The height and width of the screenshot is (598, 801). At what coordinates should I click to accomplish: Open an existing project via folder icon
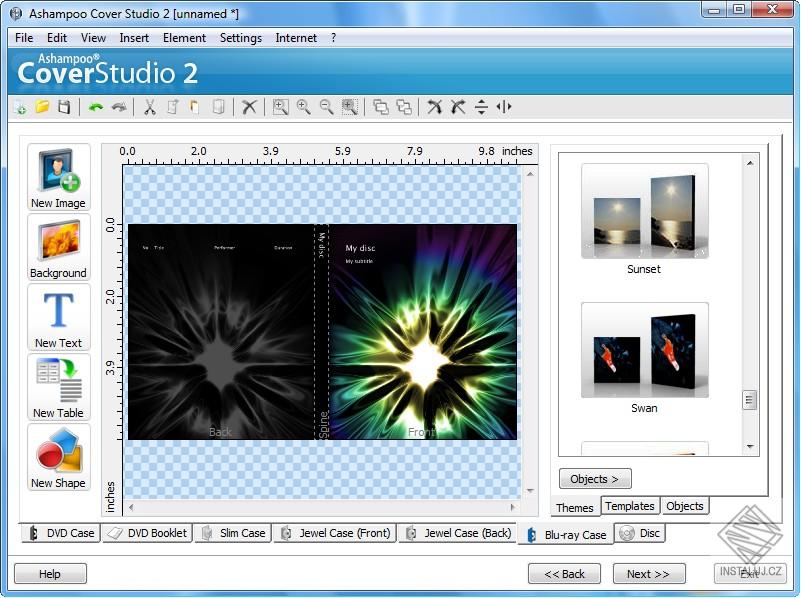click(x=40, y=107)
